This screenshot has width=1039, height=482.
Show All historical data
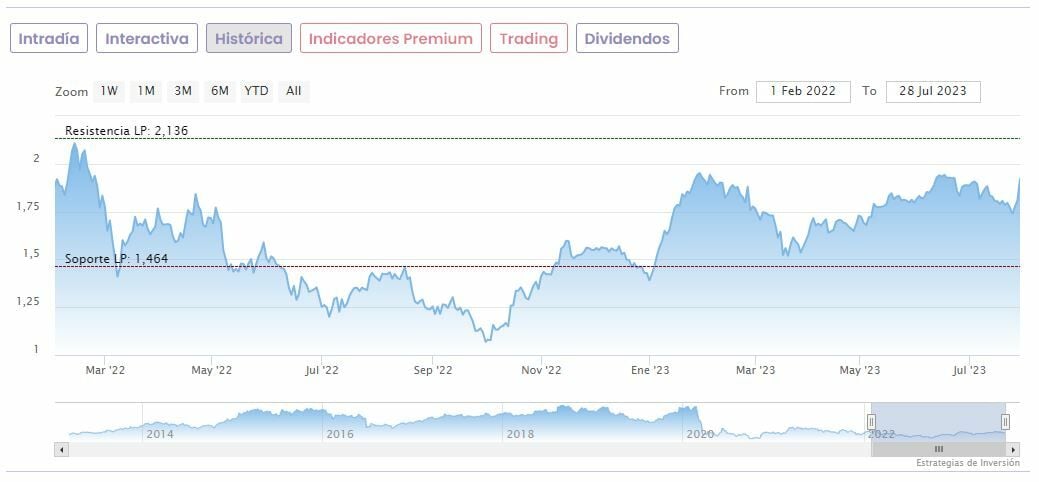coord(293,91)
